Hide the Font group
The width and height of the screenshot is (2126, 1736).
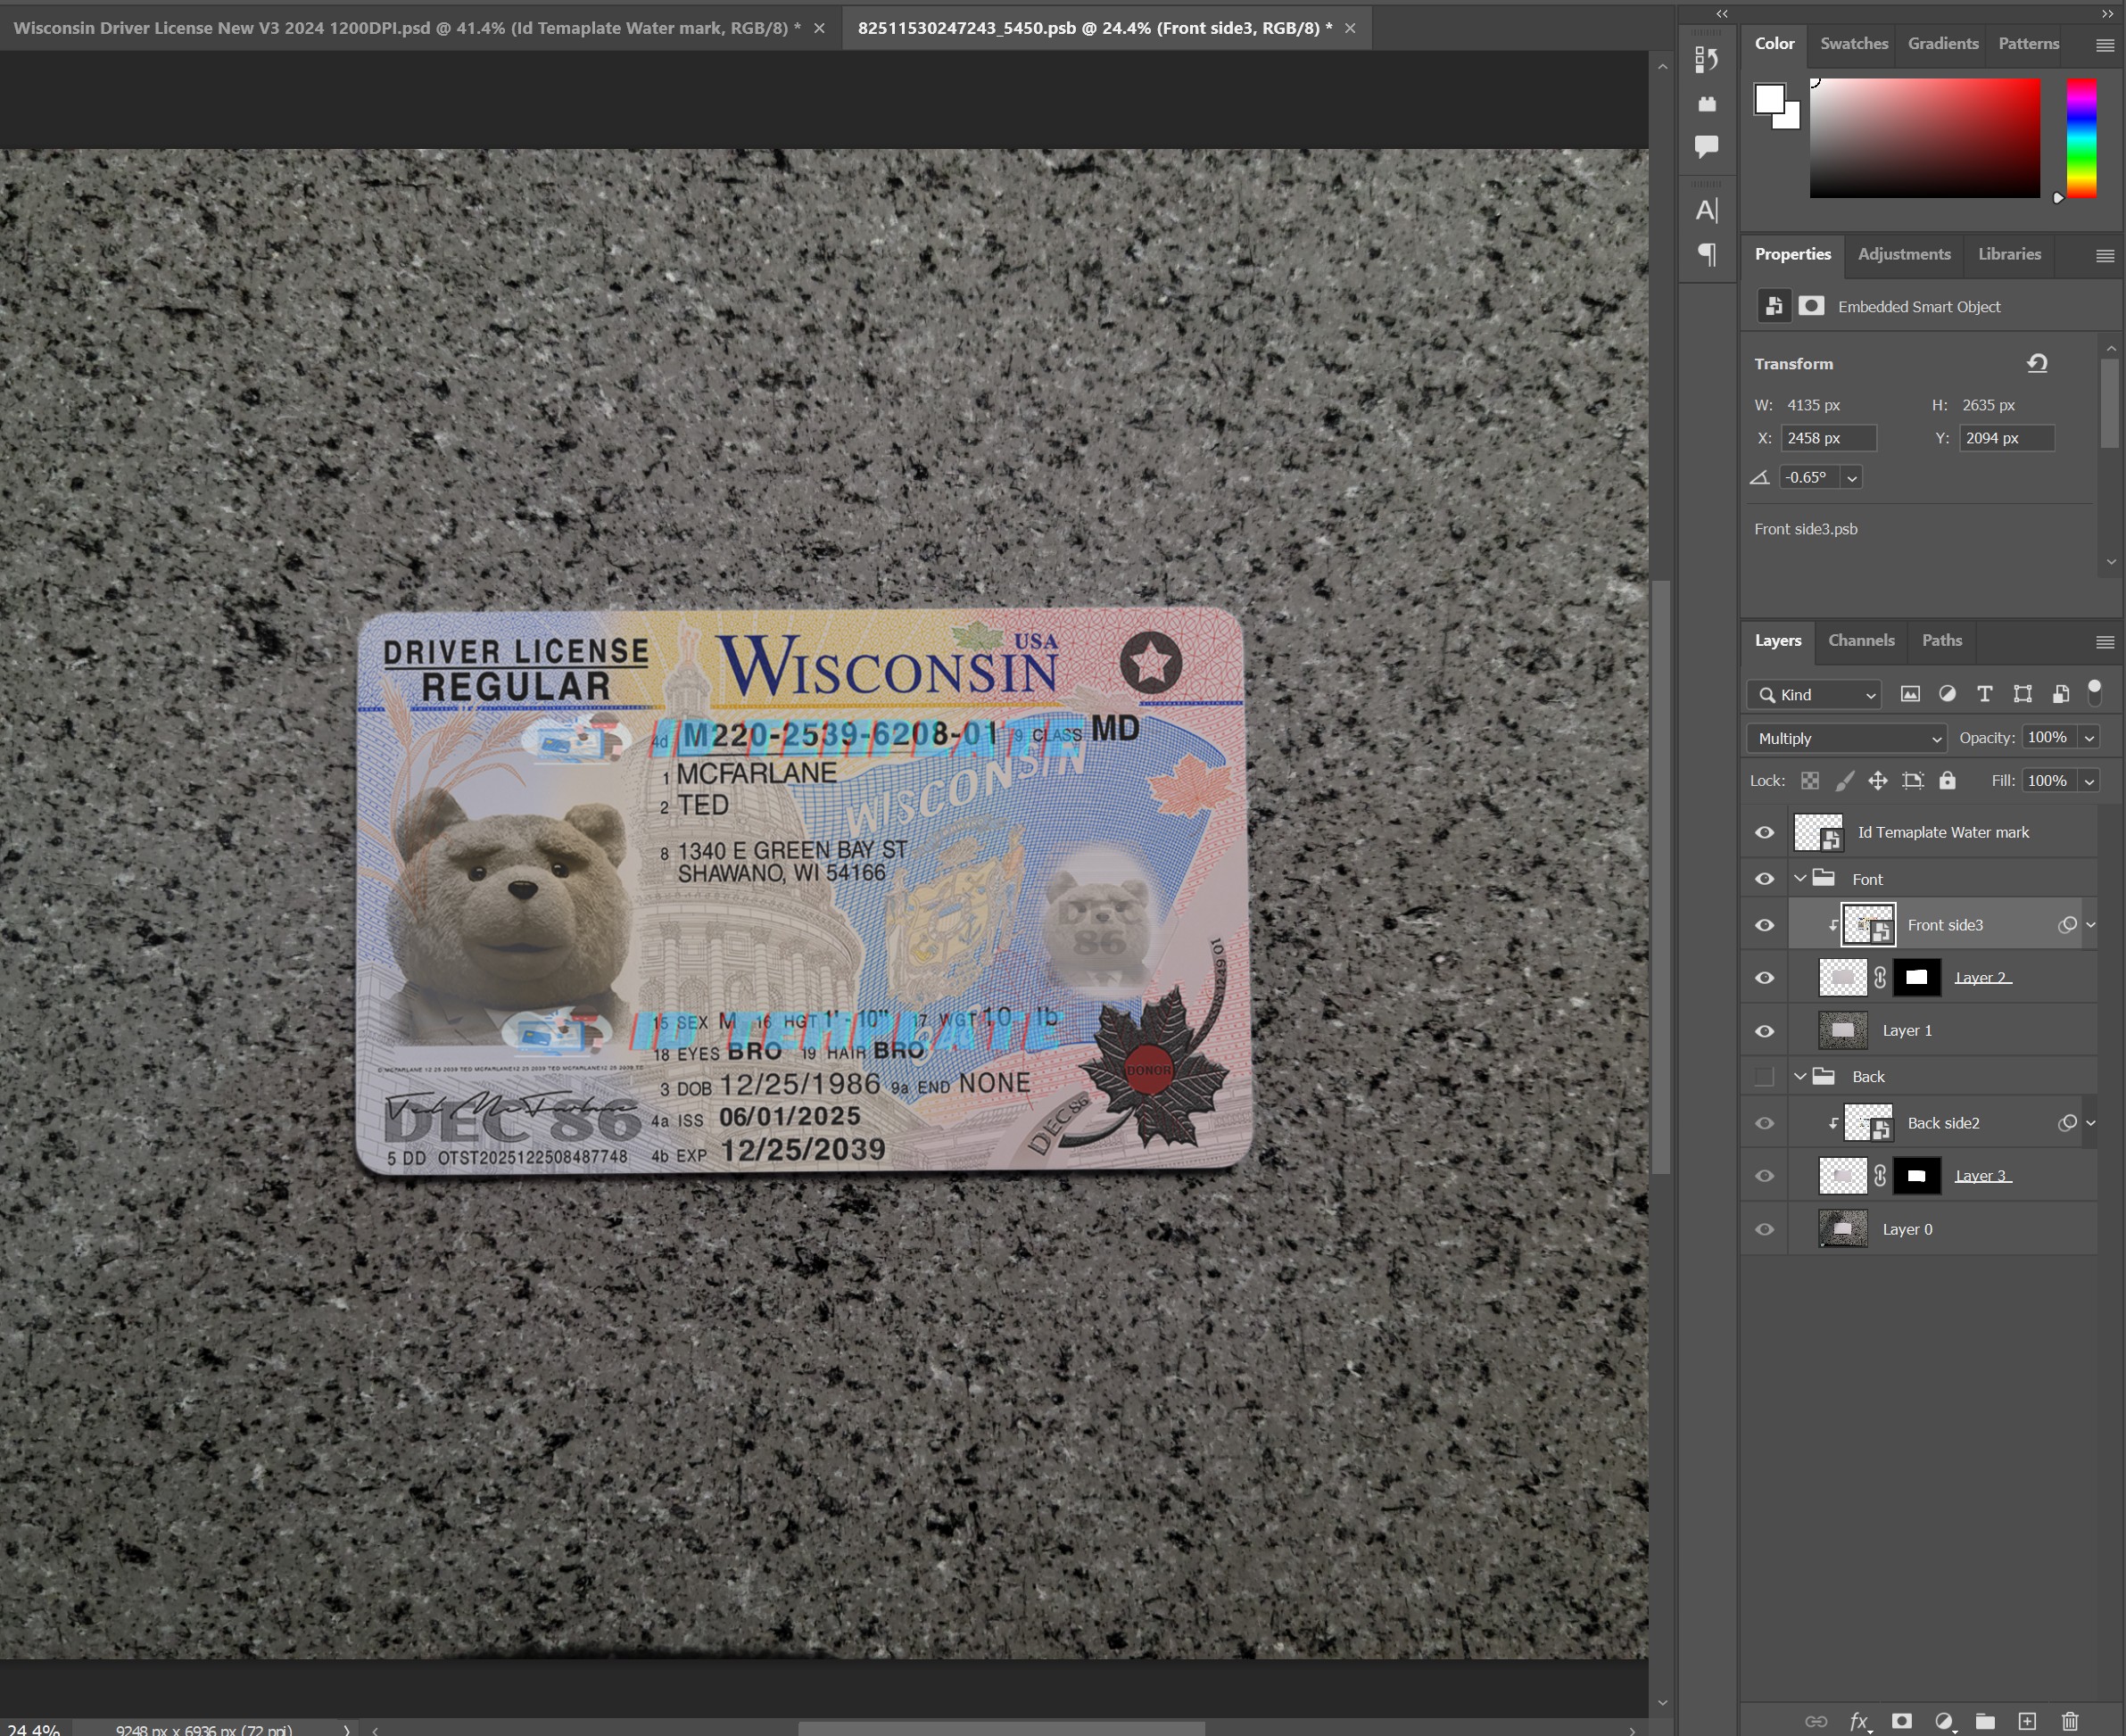pyautogui.click(x=1765, y=879)
